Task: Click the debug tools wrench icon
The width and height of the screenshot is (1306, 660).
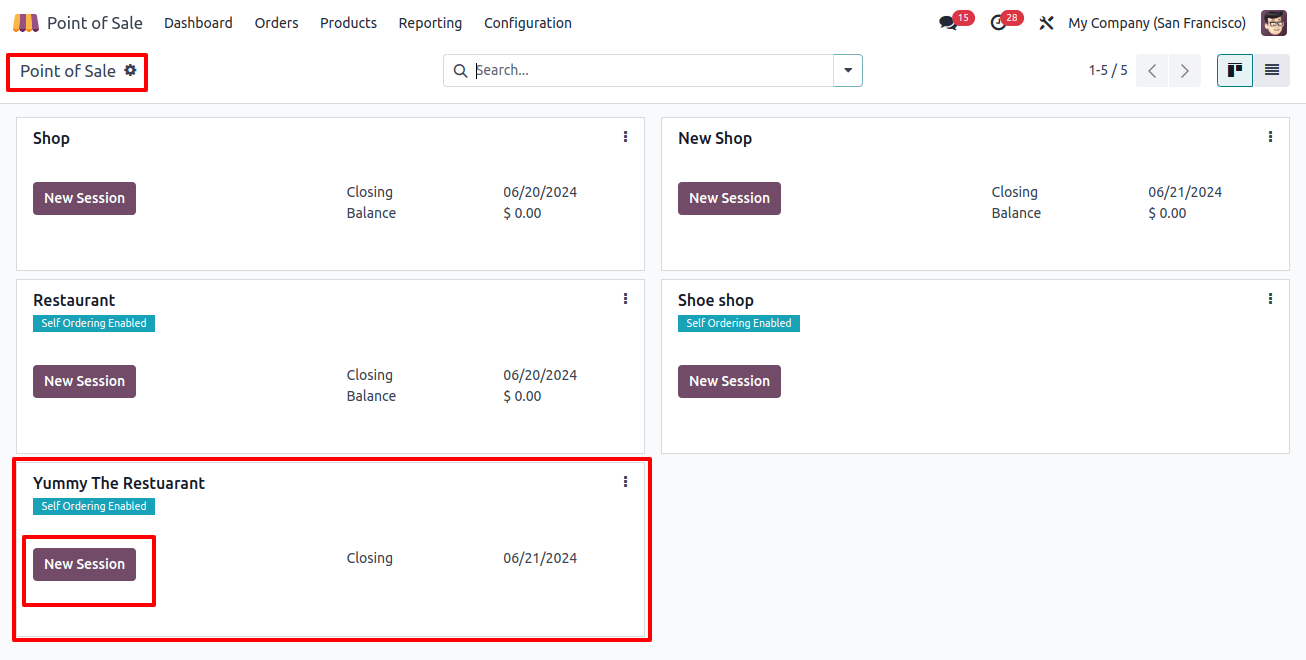Action: (x=1047, y=23)
